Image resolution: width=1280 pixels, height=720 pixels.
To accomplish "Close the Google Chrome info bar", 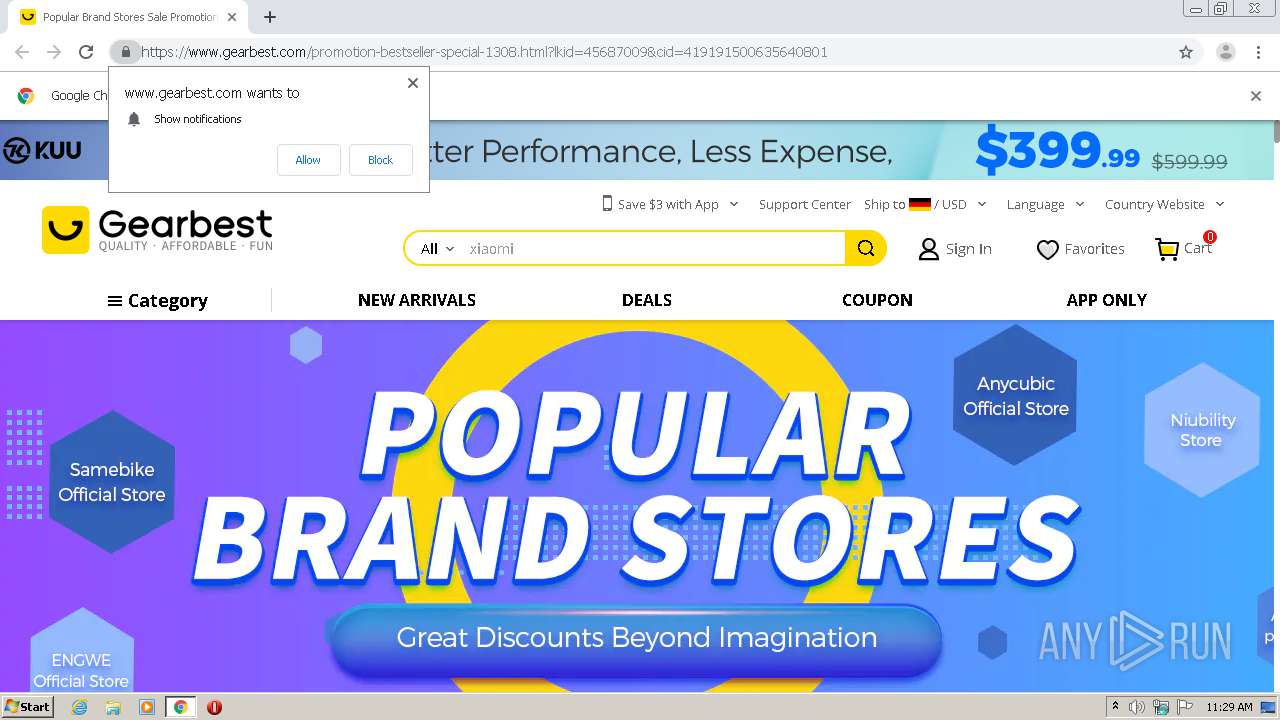I will tap(1256, 96).
